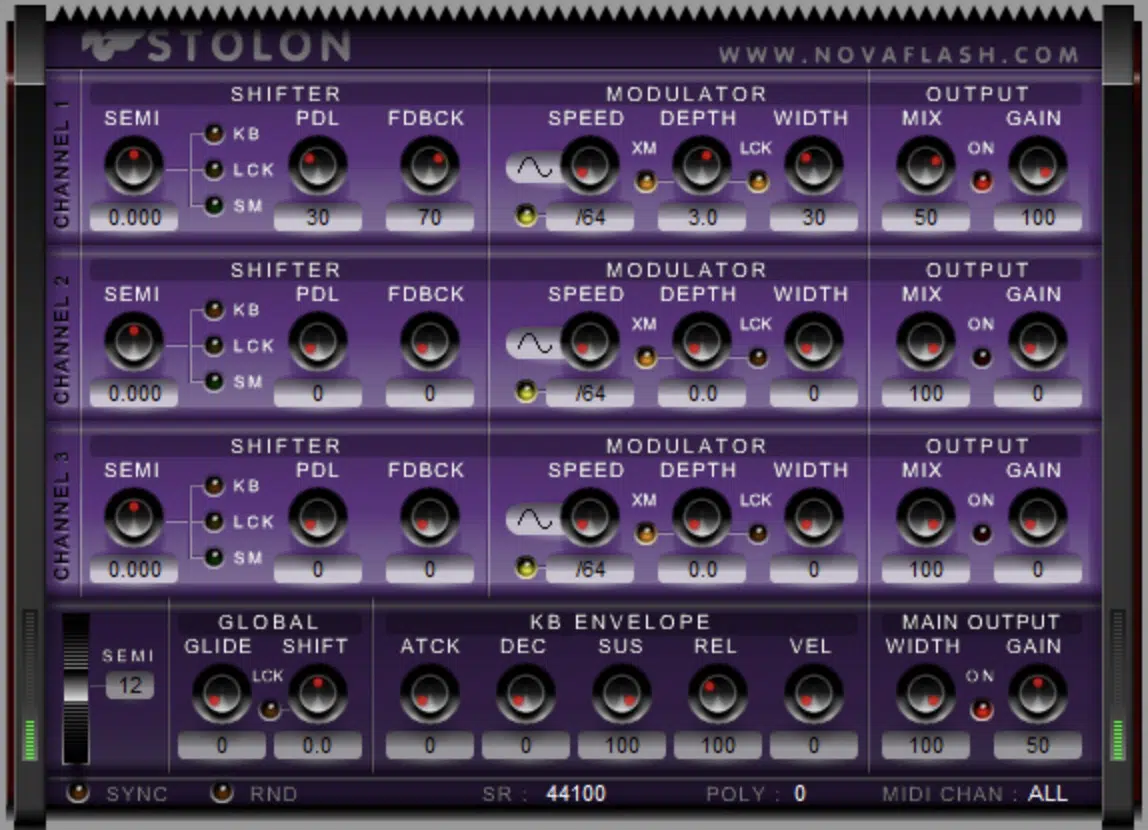
Task: Click Channel 1 speed value /64
Action: point(590,217)
